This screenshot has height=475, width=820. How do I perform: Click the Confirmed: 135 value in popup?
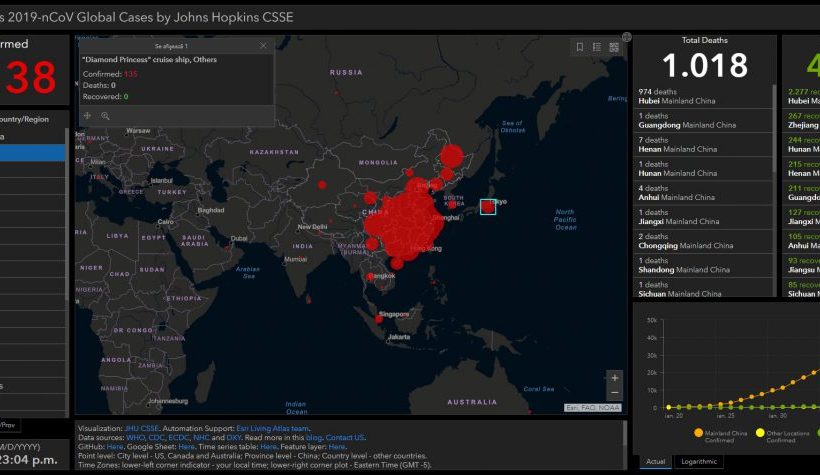tap(131, 74)
